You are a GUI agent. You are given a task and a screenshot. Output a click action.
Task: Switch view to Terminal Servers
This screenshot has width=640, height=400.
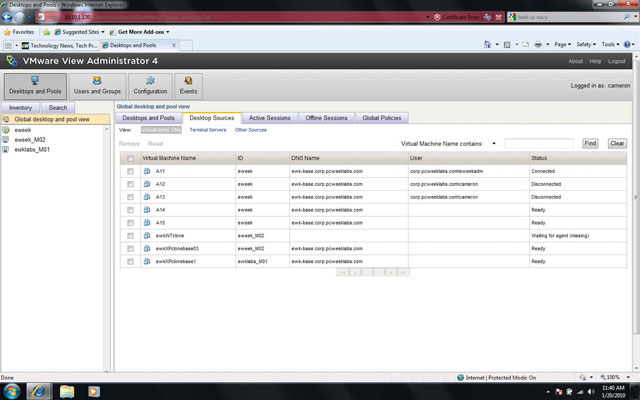[x=208, y=130]
